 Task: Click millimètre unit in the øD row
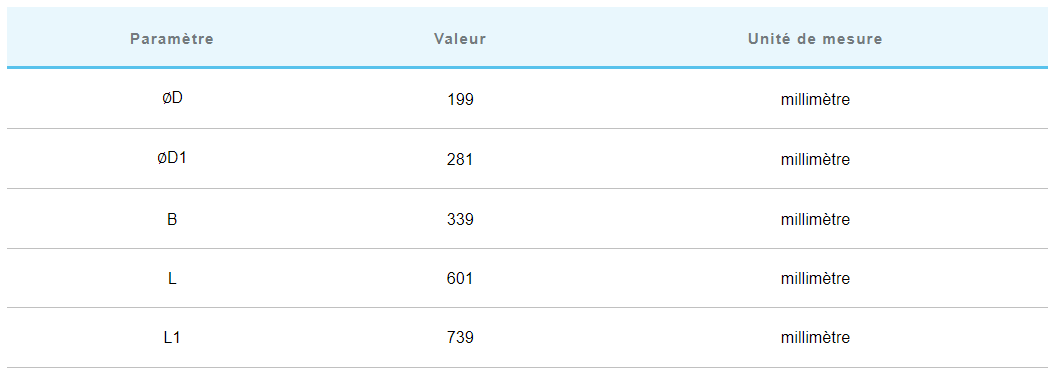coord(815,100)
